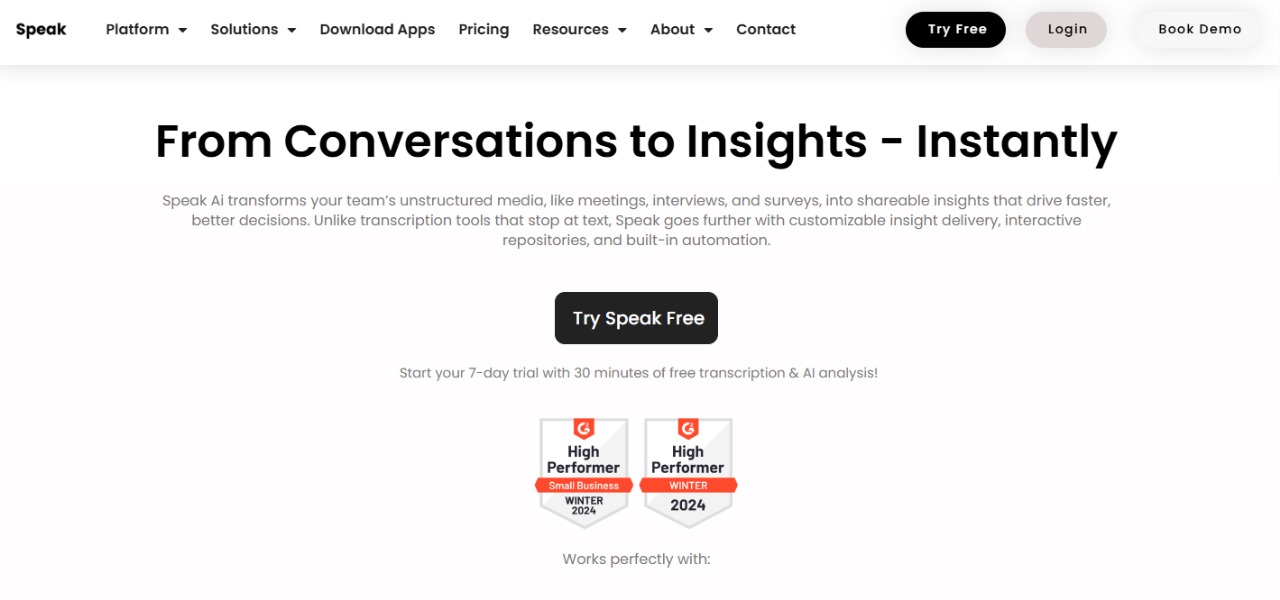This screenshot has width=1280, height=600.
Task: Click the G2 logo on the Small Business badge
Action: pos(584,429)
